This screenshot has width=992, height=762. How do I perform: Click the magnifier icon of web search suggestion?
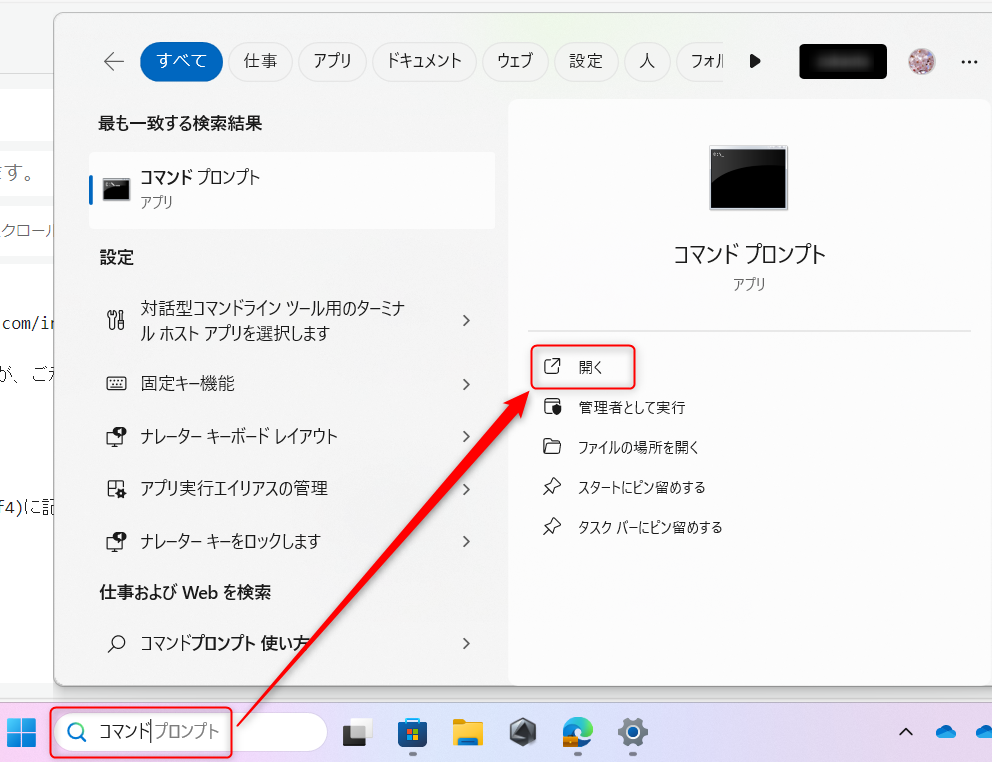pos(116,644)
